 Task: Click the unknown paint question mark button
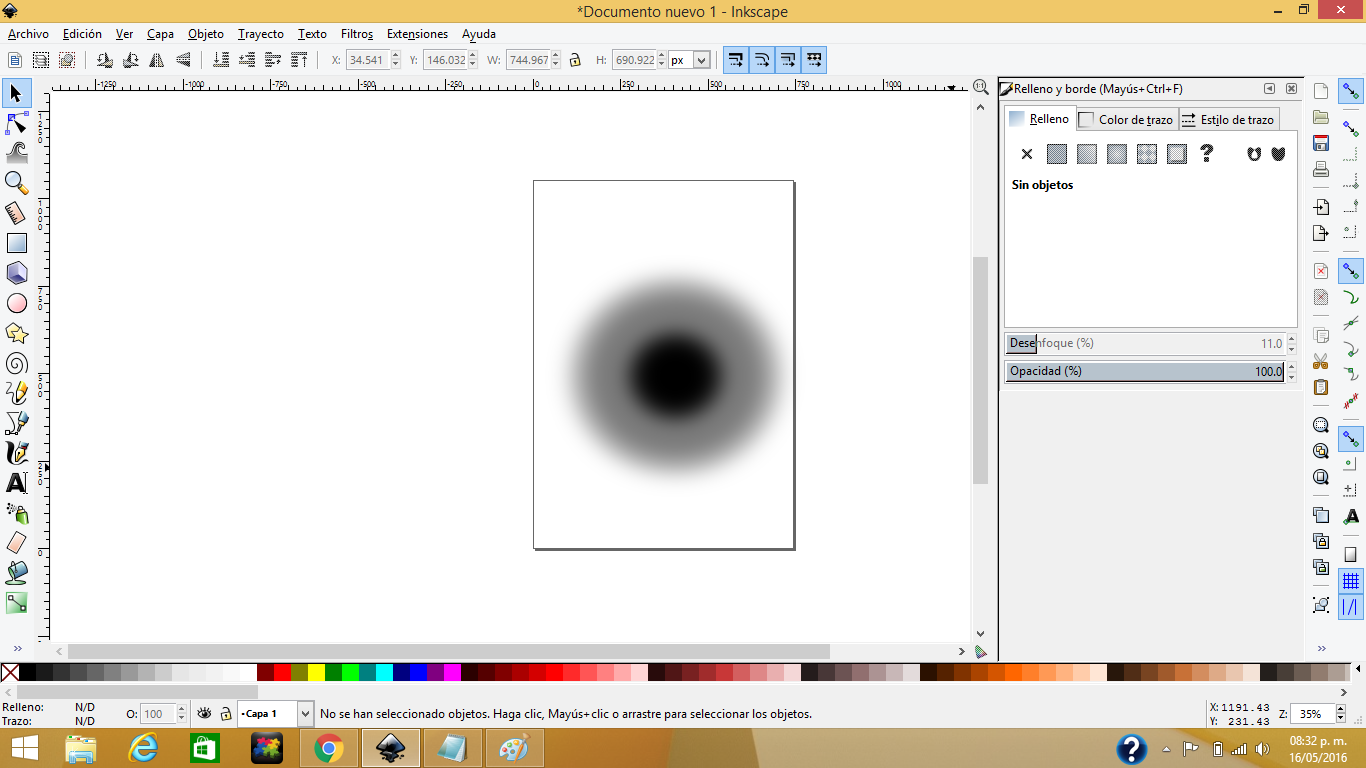click(x=1207, y=154)
